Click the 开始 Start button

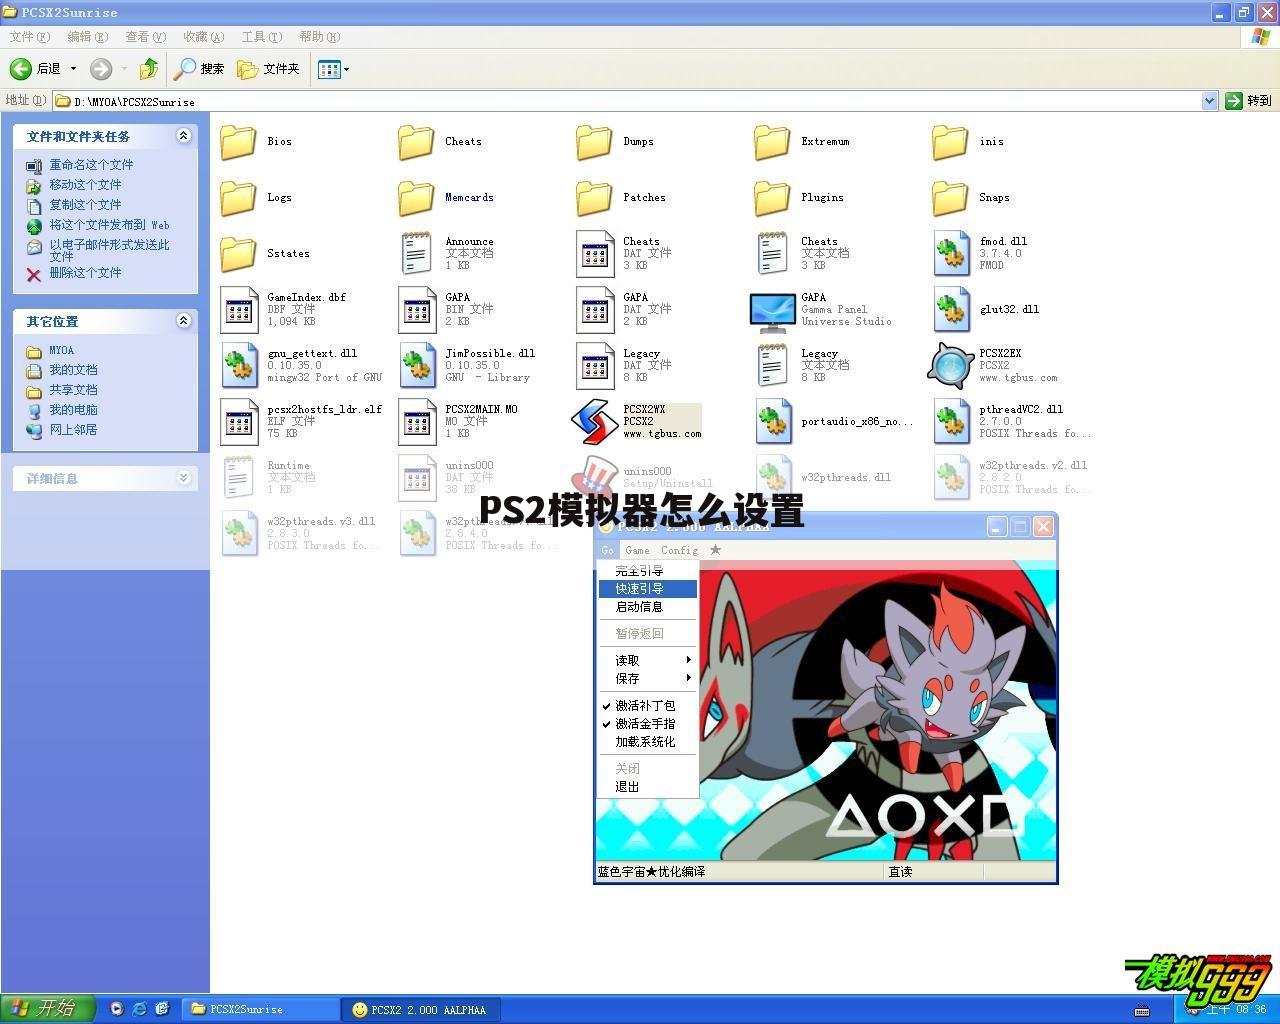click(47, 1008)
